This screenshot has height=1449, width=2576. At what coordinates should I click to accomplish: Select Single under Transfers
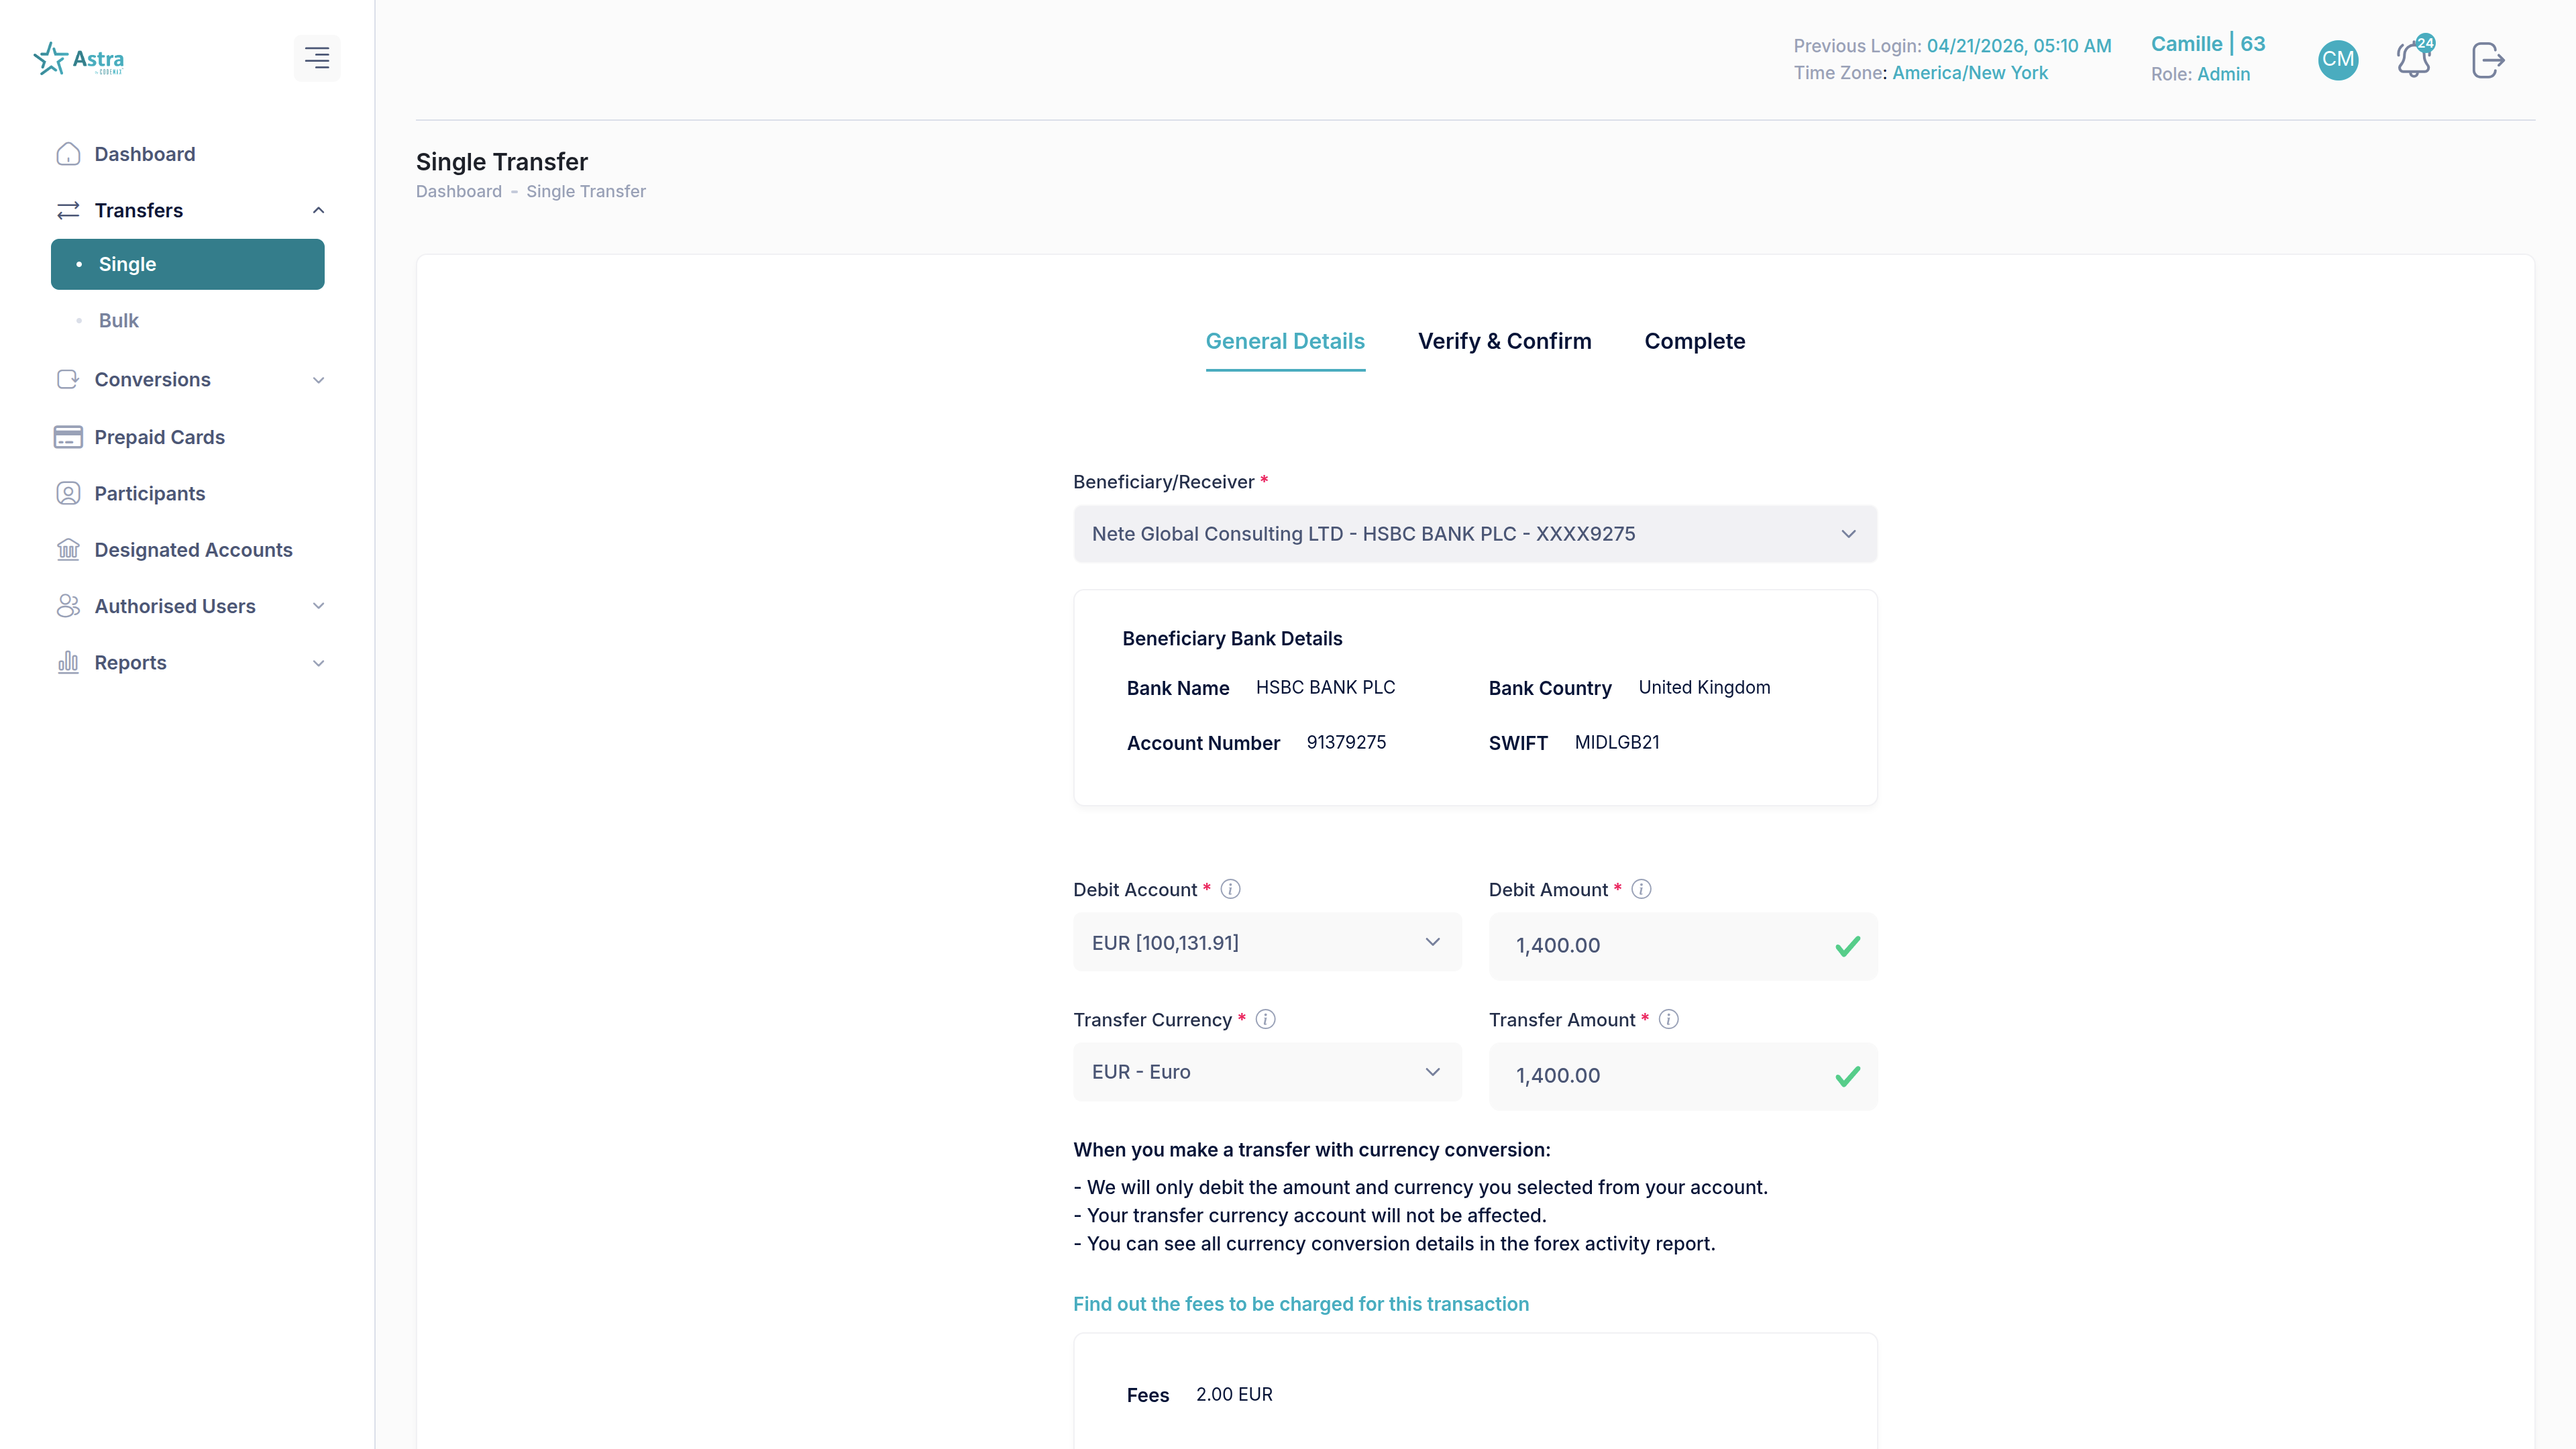coord(188,264)
